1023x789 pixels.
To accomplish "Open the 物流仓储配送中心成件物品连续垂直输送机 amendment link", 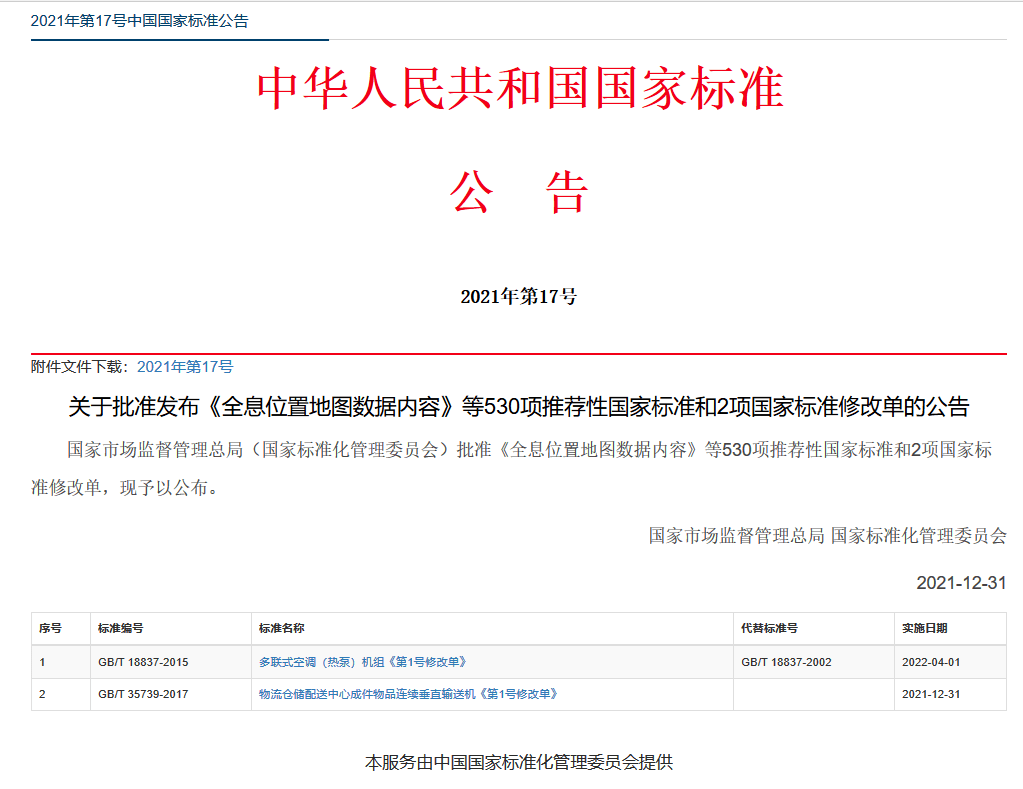I will point(407,694).
